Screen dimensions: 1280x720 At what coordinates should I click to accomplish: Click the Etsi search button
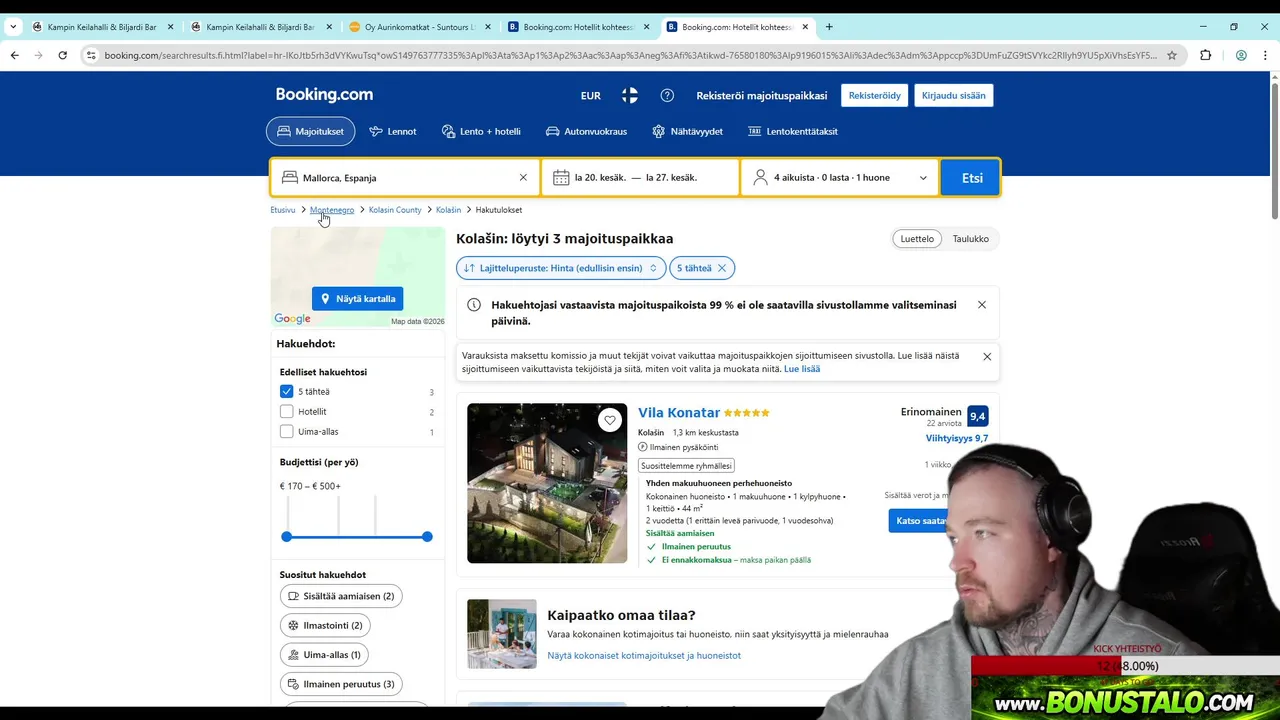(971, 178)
